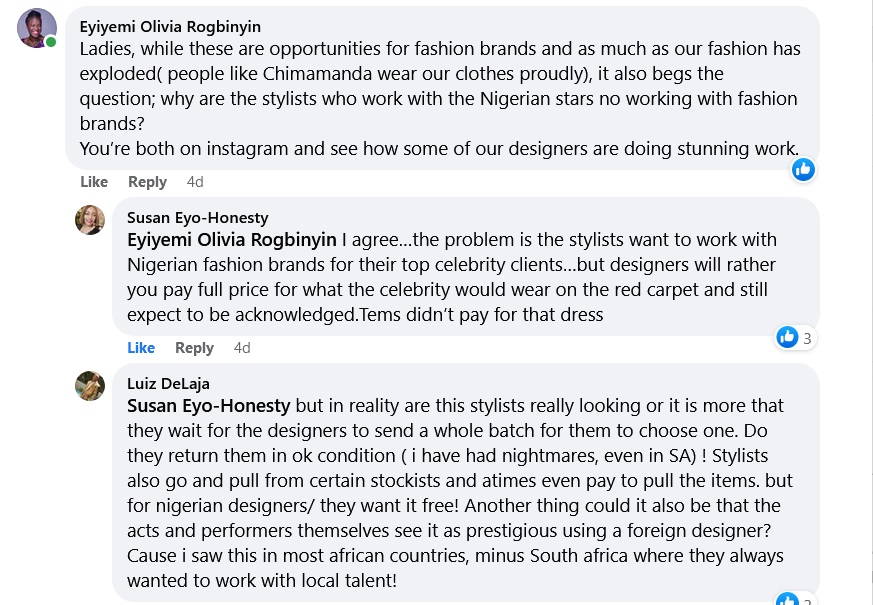Image resolution: width=873 pixels, height=605 pixels.
Task: Open Susan Eyo-Honesty's profile picture
Action: tap(90, 220)
